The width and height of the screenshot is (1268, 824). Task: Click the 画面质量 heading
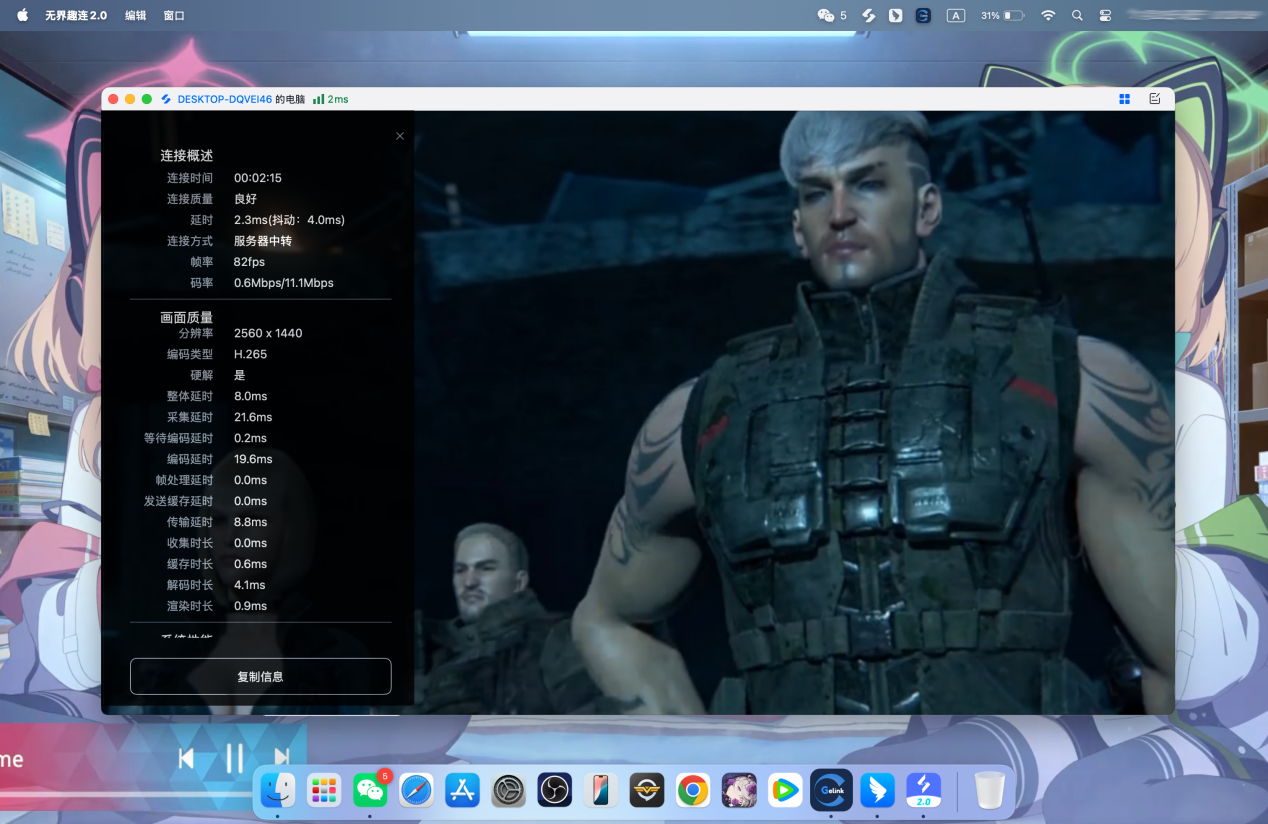click(x=187, y=317)
